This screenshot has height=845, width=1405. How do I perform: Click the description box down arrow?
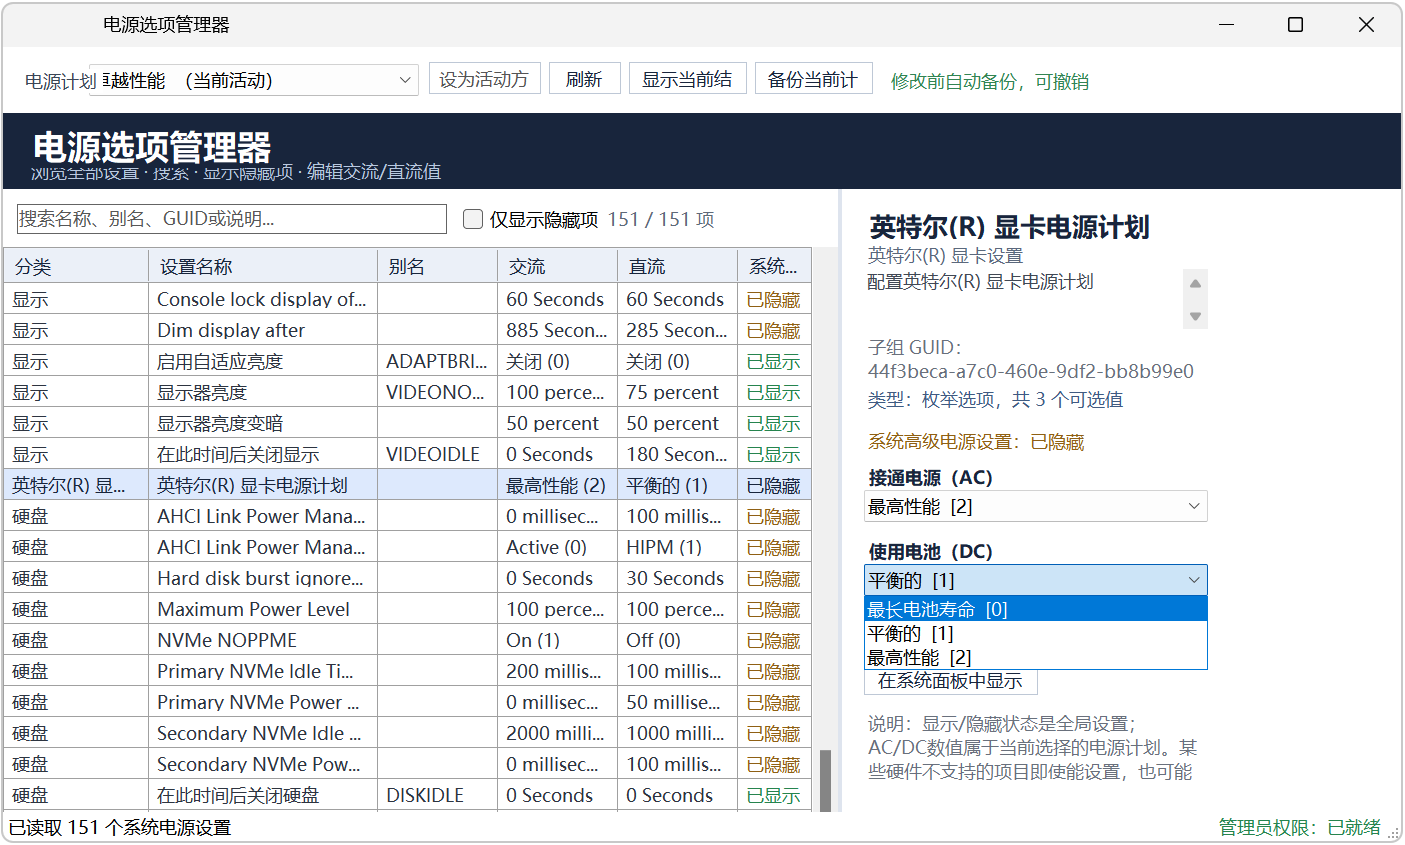[x=1195, y=316]
